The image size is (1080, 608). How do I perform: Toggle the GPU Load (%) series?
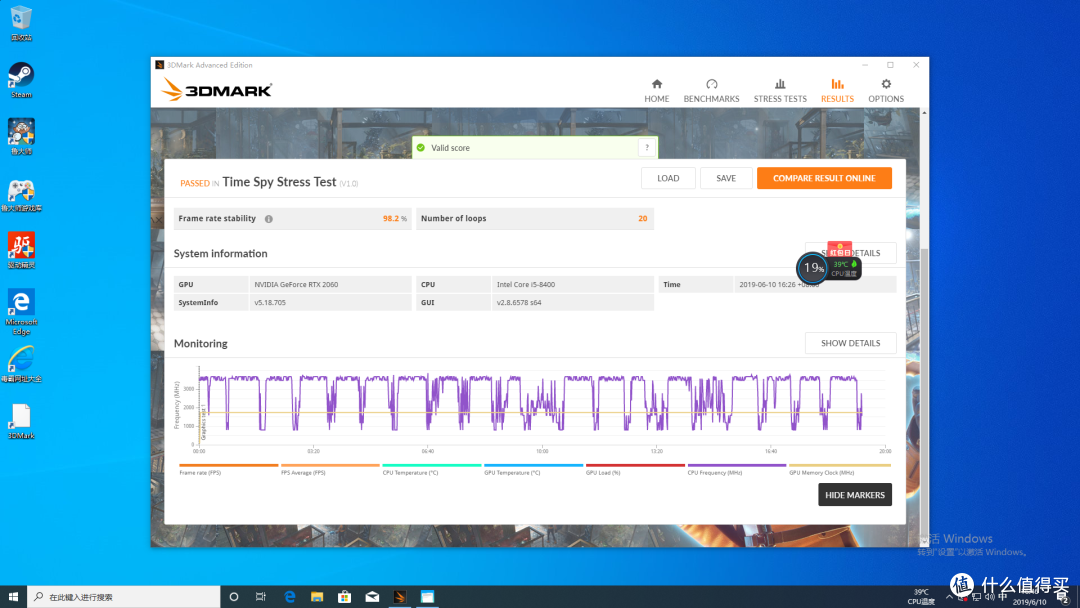click(635, 469)
